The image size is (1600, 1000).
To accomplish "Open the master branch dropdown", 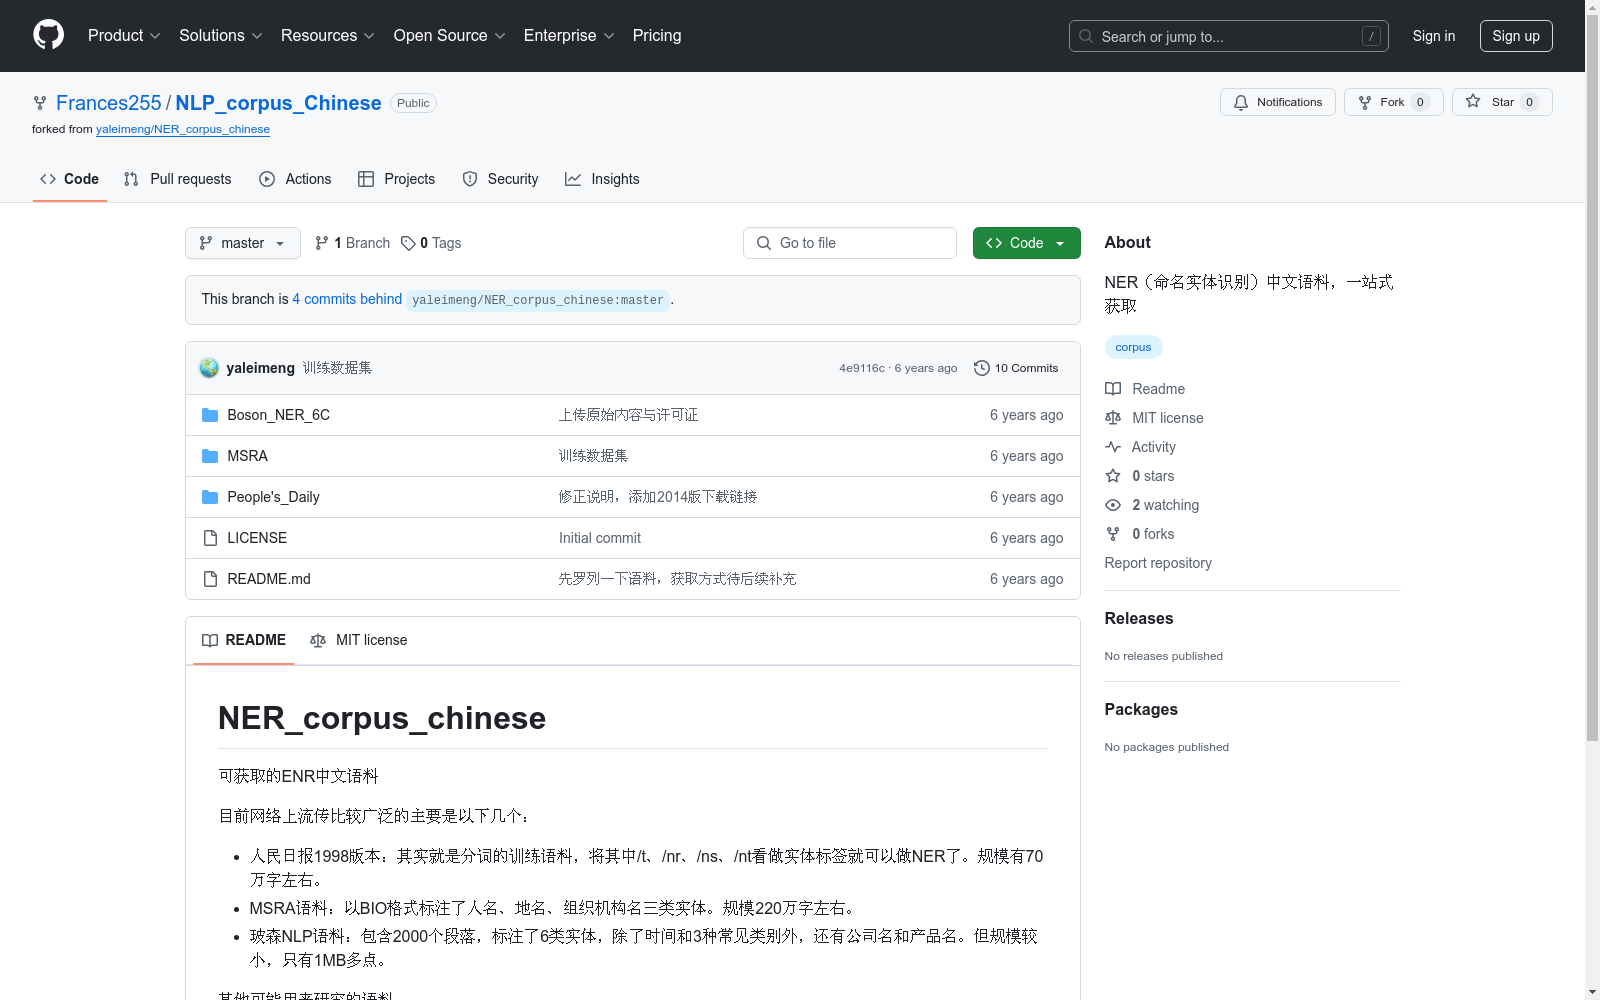I will pos(243,243).
